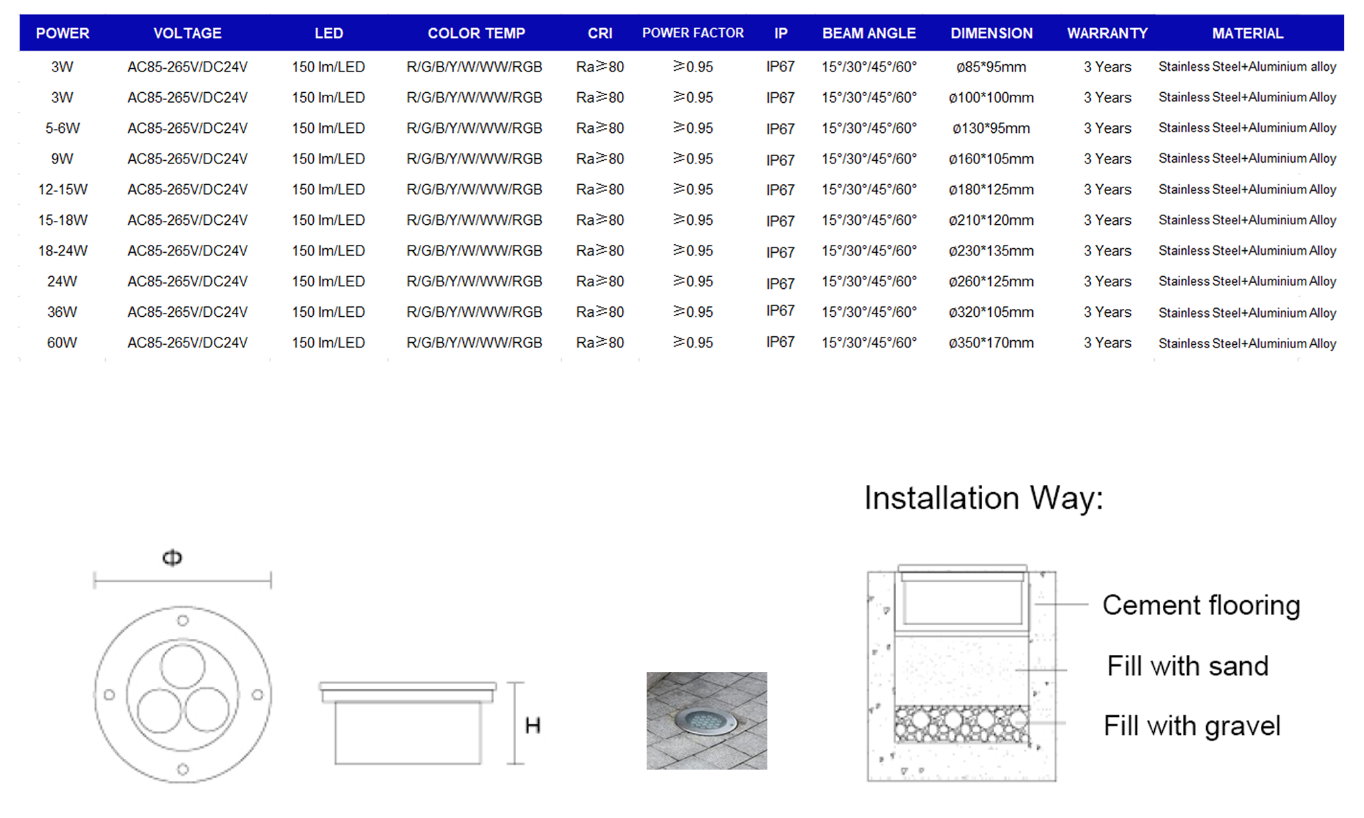Click the POWER FACTOR column header
This screenshot has width=1364, height=818.
[693, 33]
